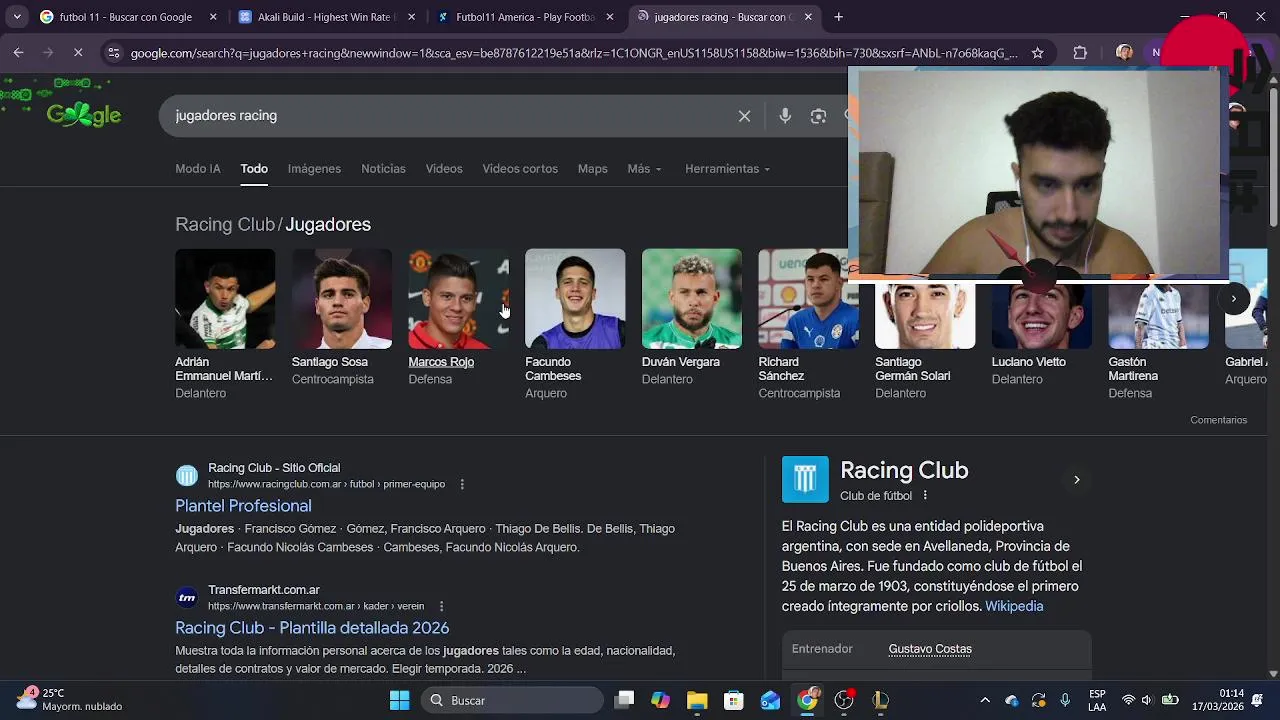Open Outlook from the taskbar
Viewport: 1280px width, 720px height.
point(770,700)
